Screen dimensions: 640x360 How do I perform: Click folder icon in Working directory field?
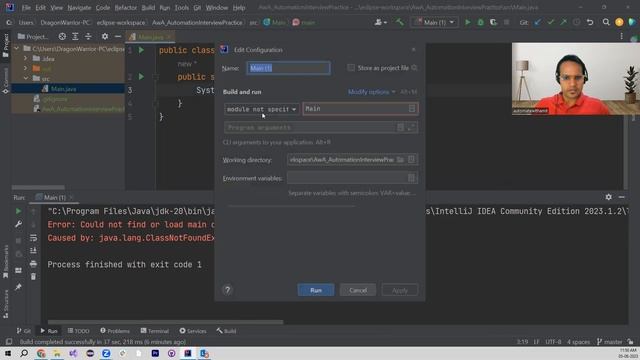pyautogui.click(x=400, y=160)
